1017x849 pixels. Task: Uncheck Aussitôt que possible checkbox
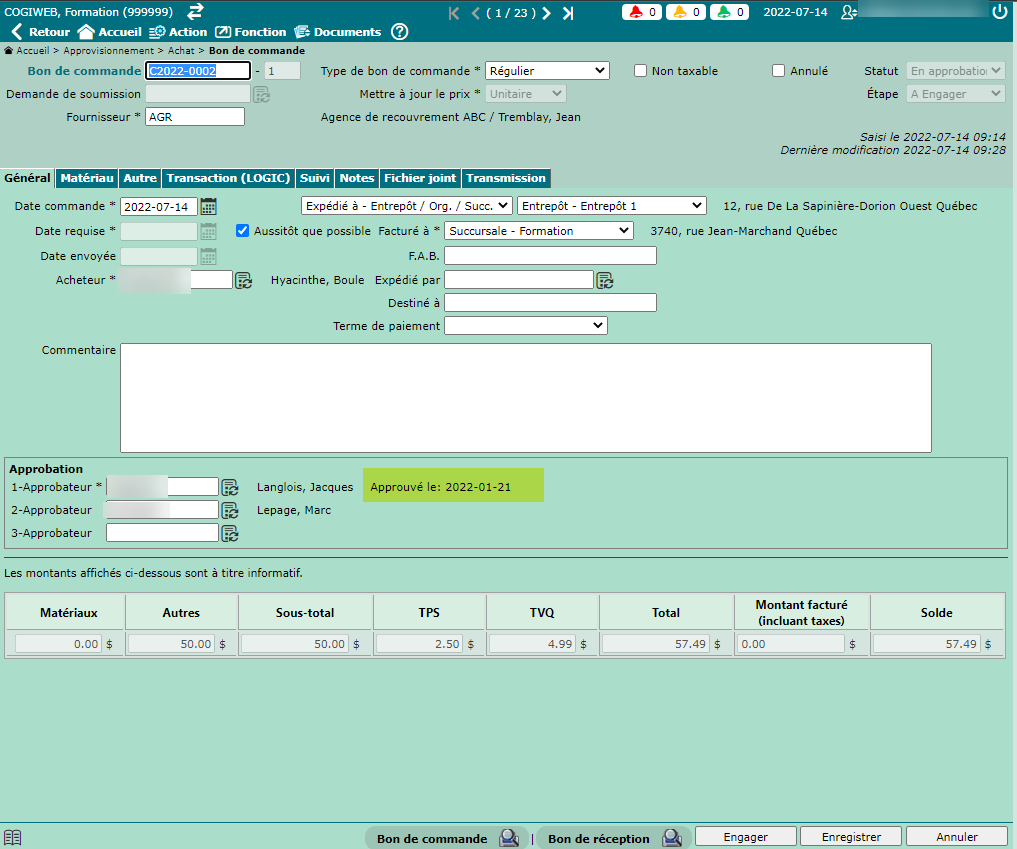243,231
